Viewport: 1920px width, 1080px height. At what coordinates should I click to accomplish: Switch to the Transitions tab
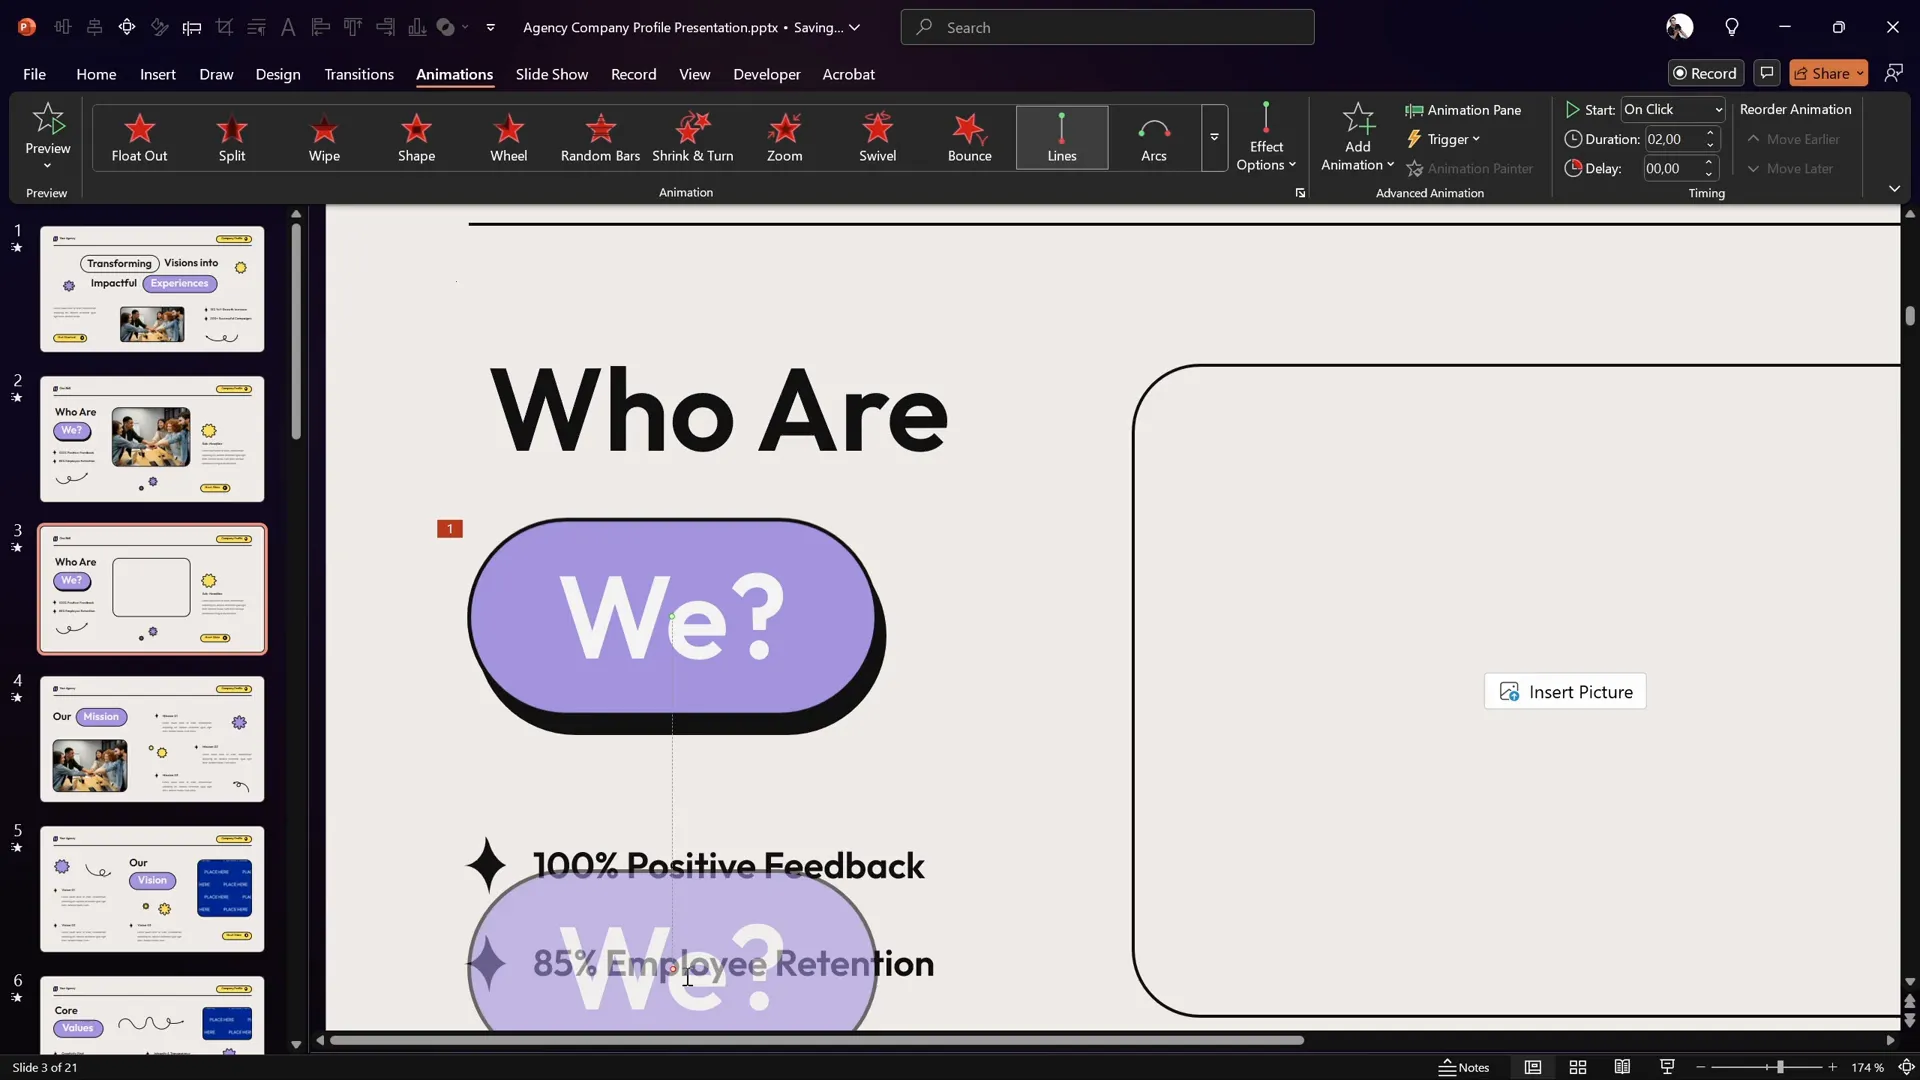point(358,74)
